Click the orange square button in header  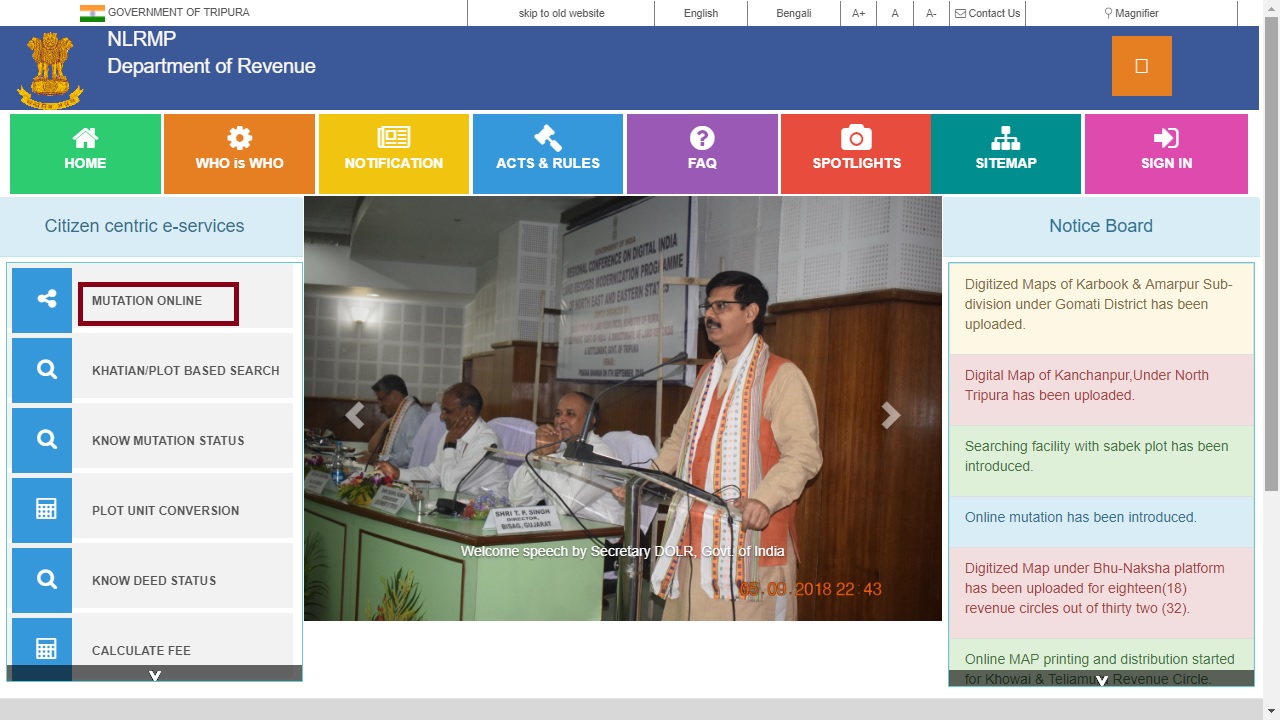click(1141, 66)
